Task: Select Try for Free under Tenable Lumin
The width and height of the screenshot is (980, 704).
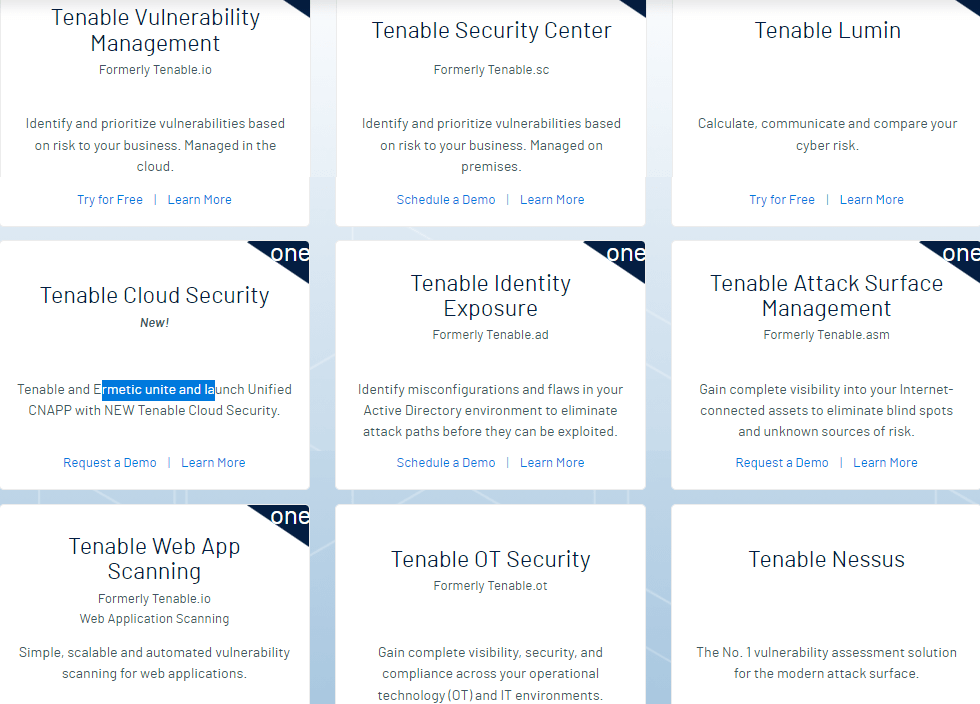Action: [782, 199]
